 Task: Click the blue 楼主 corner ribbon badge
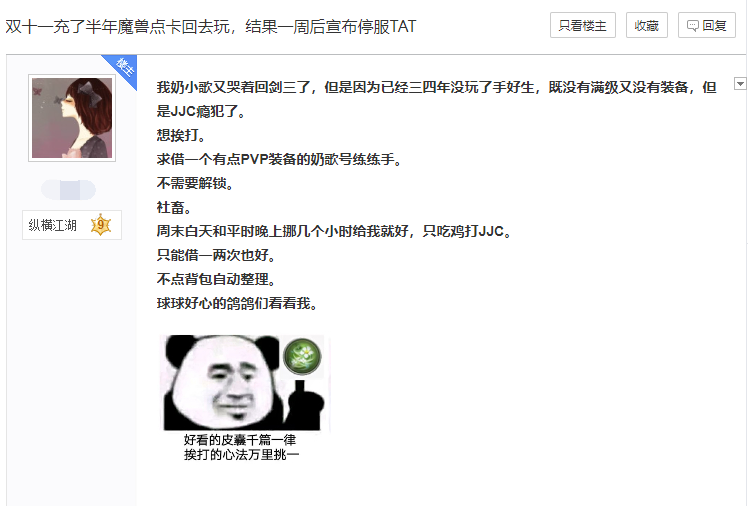point(124,68)
